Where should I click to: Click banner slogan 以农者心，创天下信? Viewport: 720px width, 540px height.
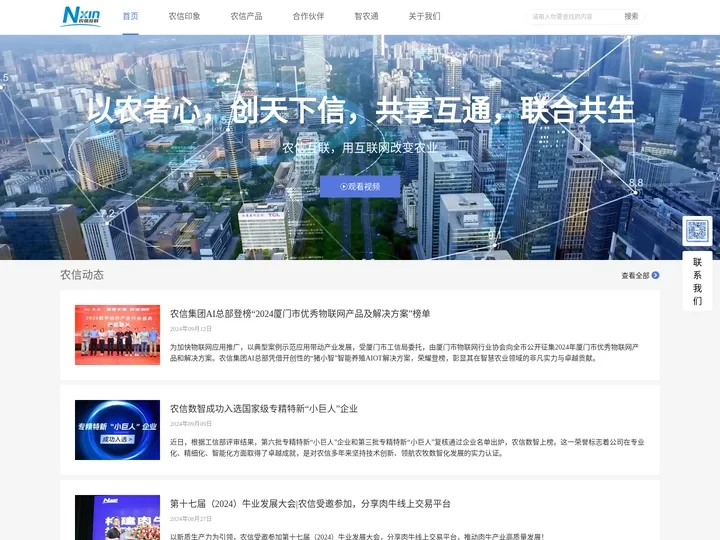pos(360,110)
